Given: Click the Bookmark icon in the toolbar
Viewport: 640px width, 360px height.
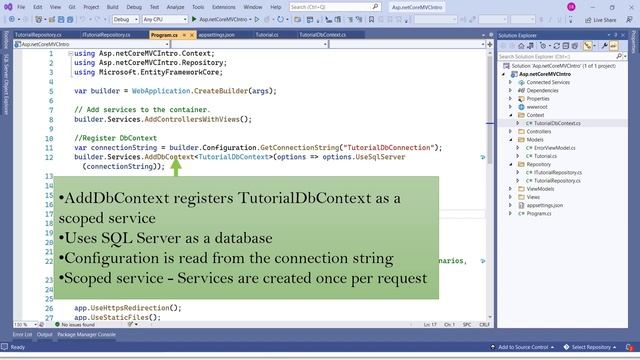Looking at the screenshot, I should point(371,19).
